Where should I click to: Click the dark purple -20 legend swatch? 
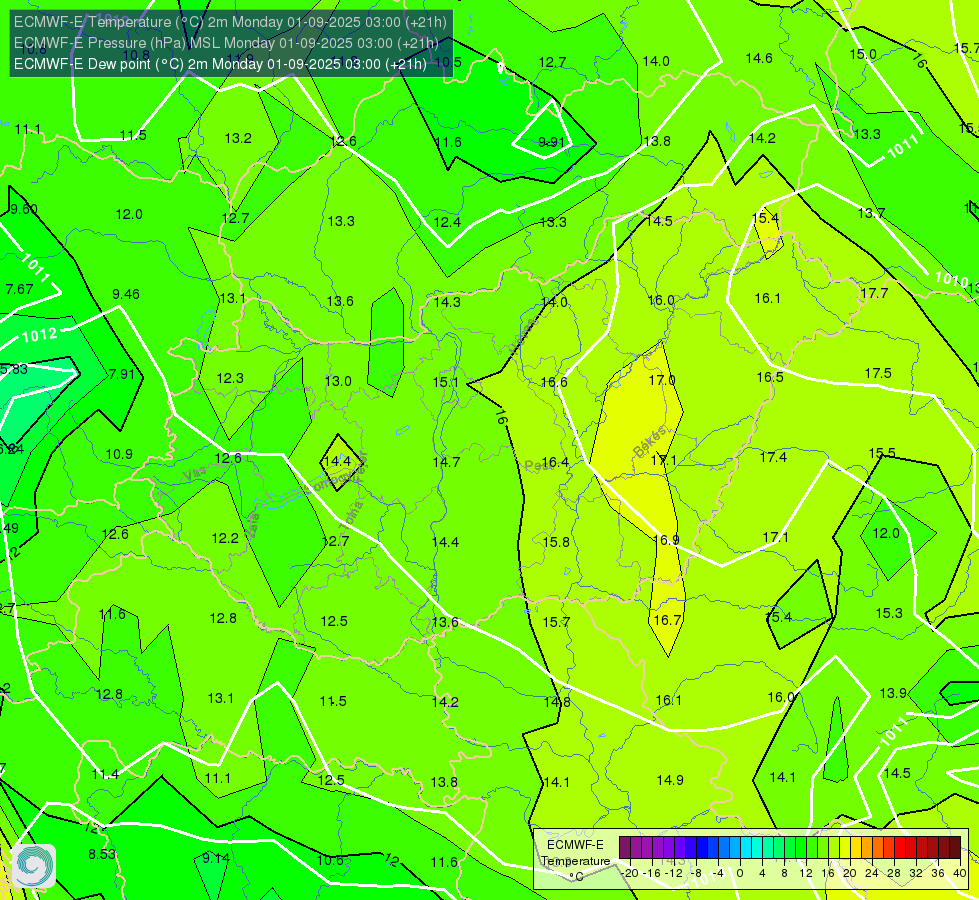click(x=624, y=848)
